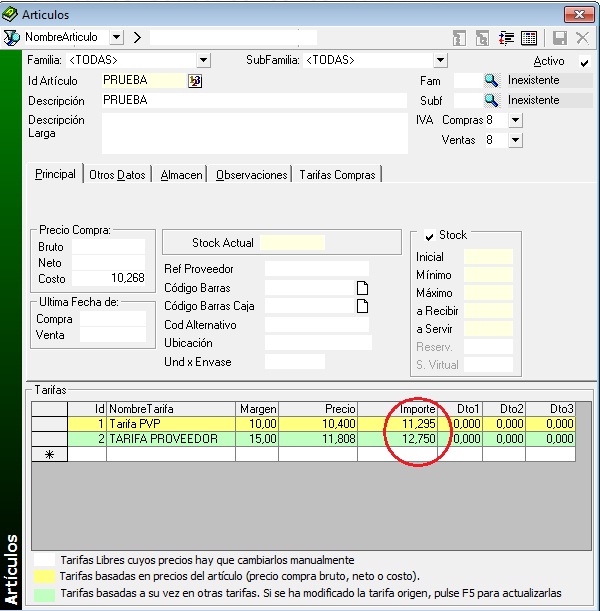Viewport: 600px width, 611px height.
Task: Click the go arrow next to NombreArticulo
Action: coord(137,38)
